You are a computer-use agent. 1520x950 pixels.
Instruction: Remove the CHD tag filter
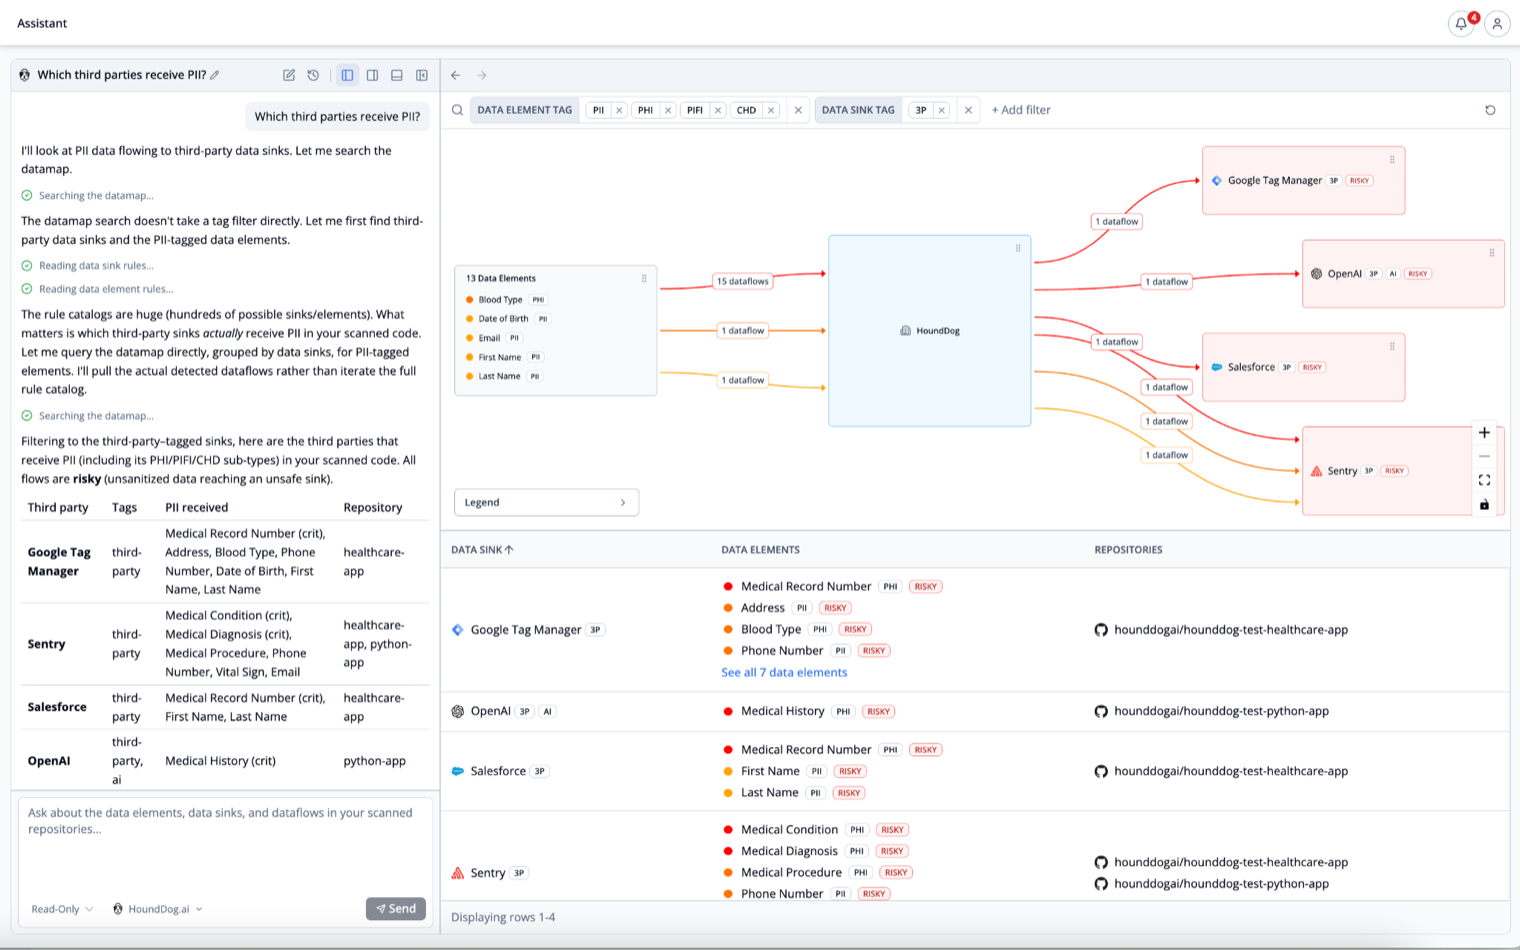tap(771, 110)
